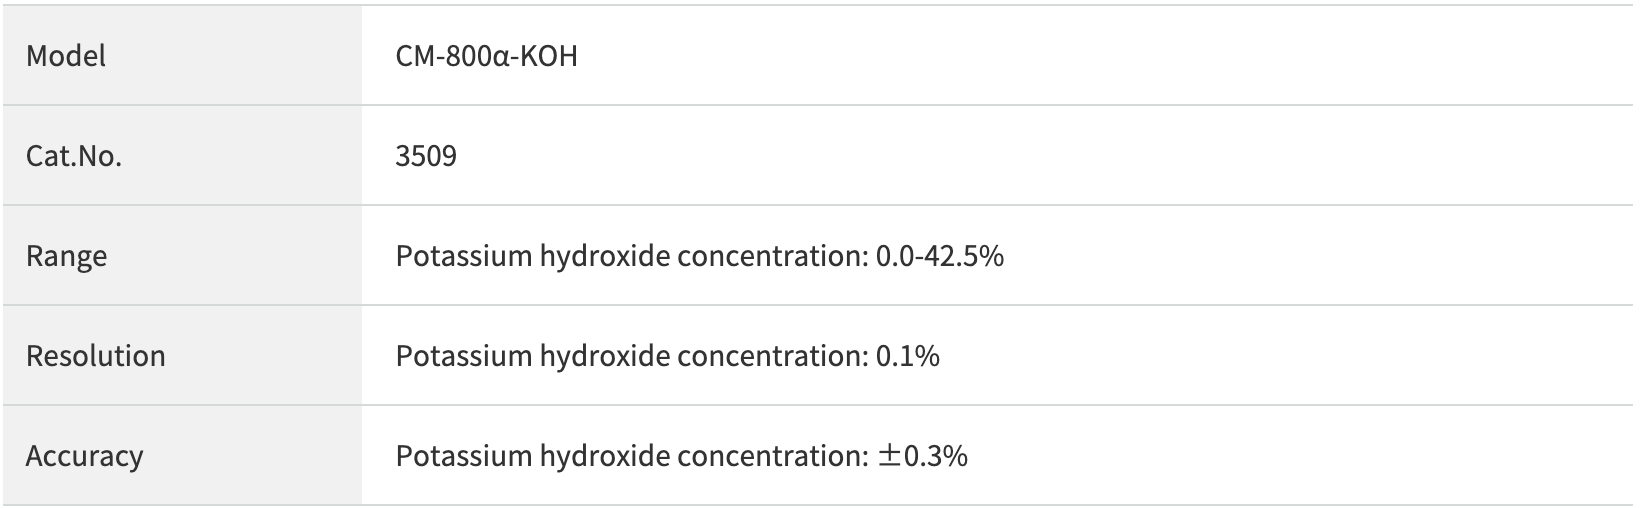Select the catalog number 3509

(x=426, y=156)
